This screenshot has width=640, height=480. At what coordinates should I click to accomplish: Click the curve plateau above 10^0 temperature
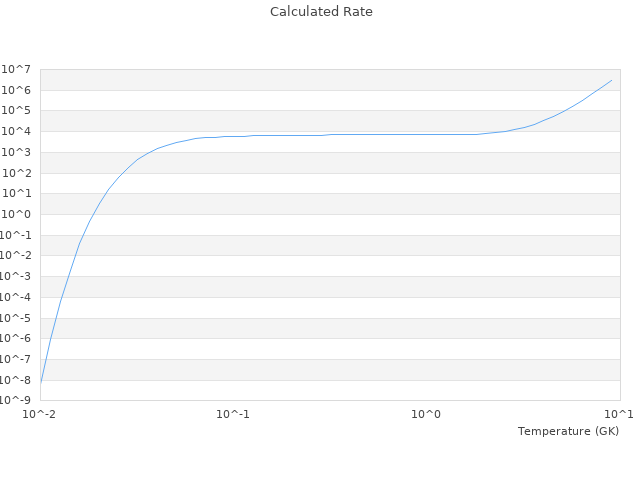pos(426,134)
